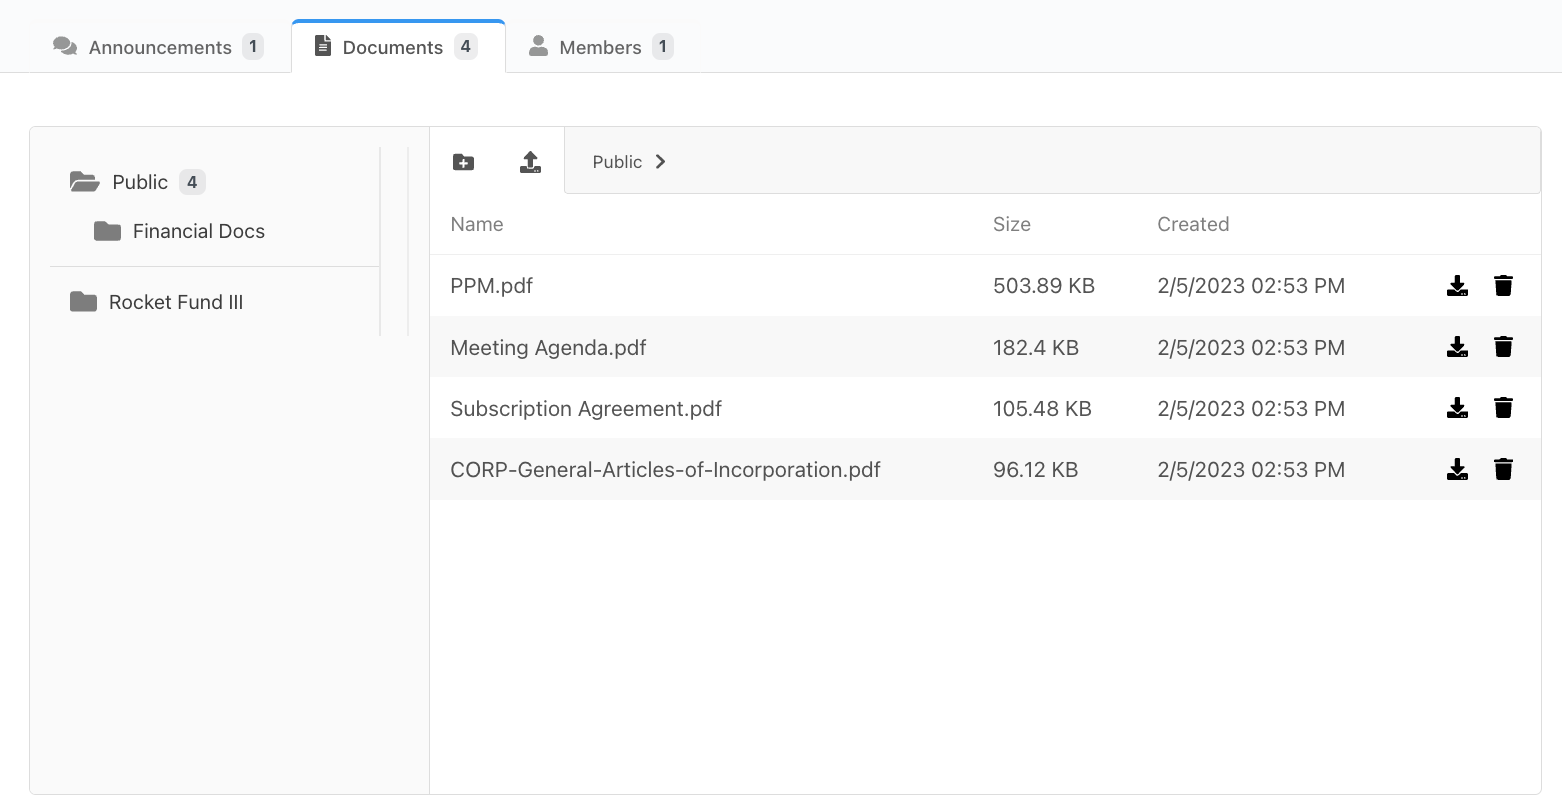Sort by Size column header
1562x810 pixels.
point(1012,224)
